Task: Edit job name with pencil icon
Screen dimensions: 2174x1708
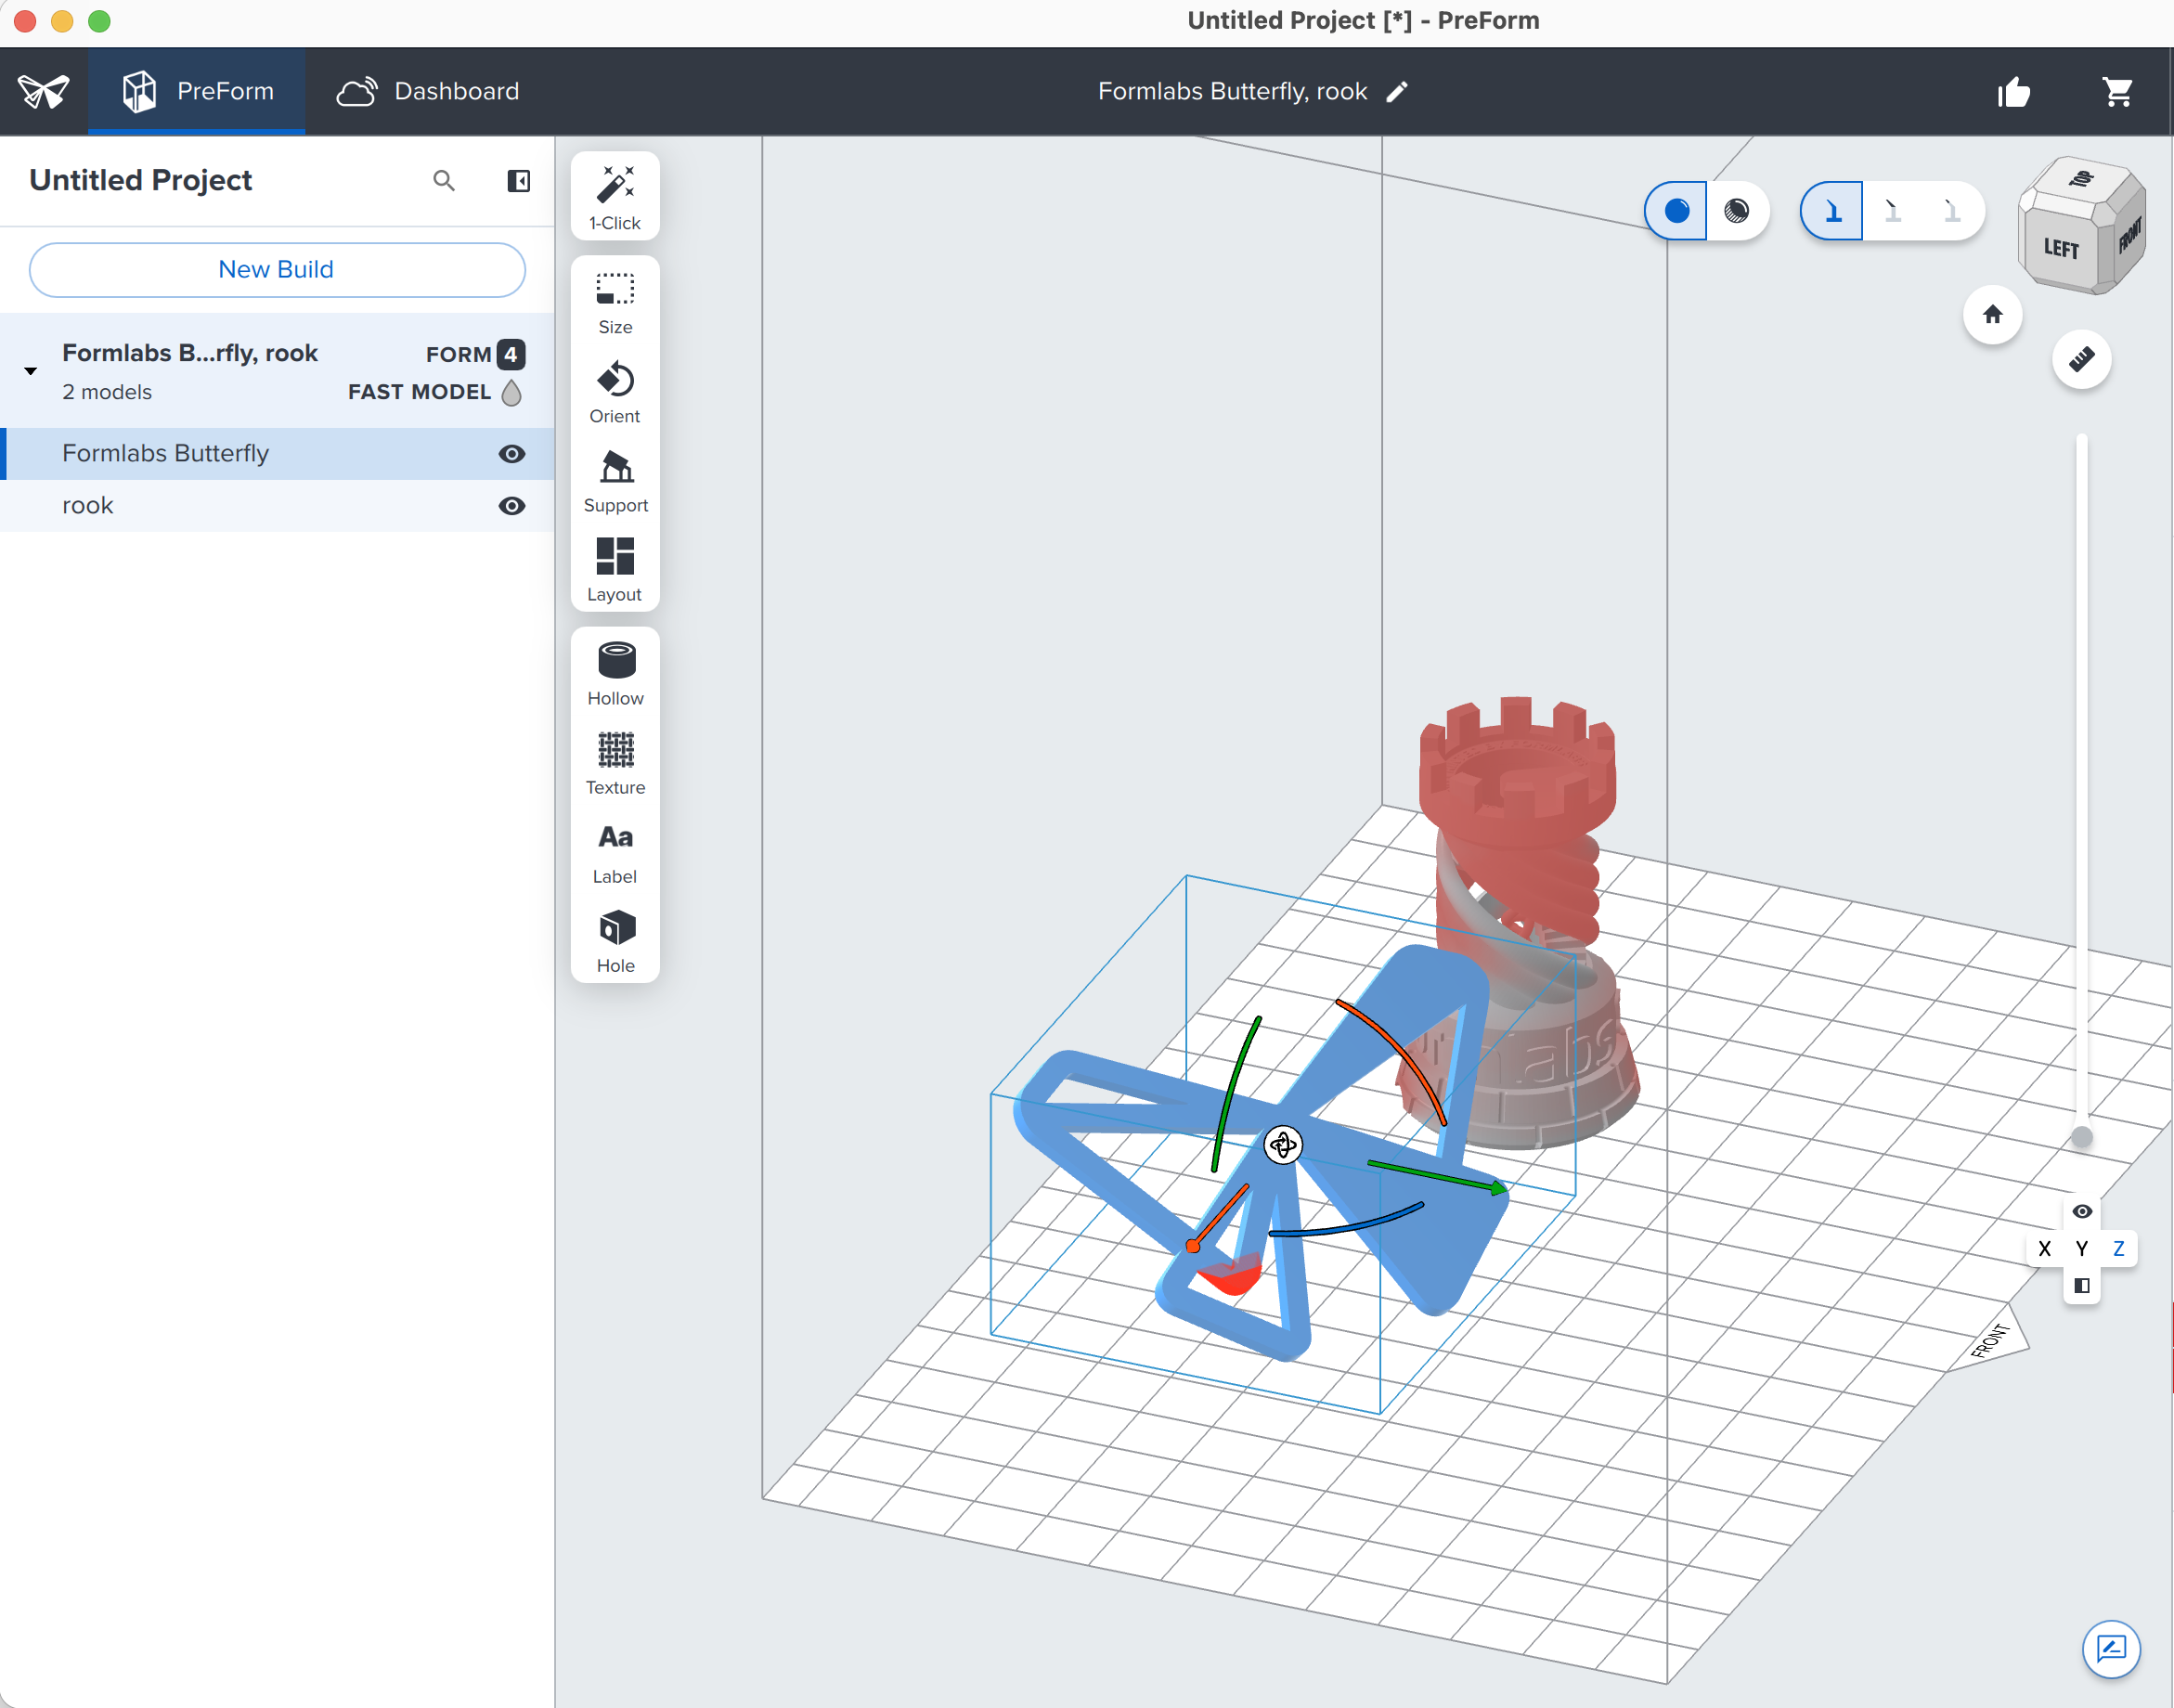Action: pos(1396,92)
